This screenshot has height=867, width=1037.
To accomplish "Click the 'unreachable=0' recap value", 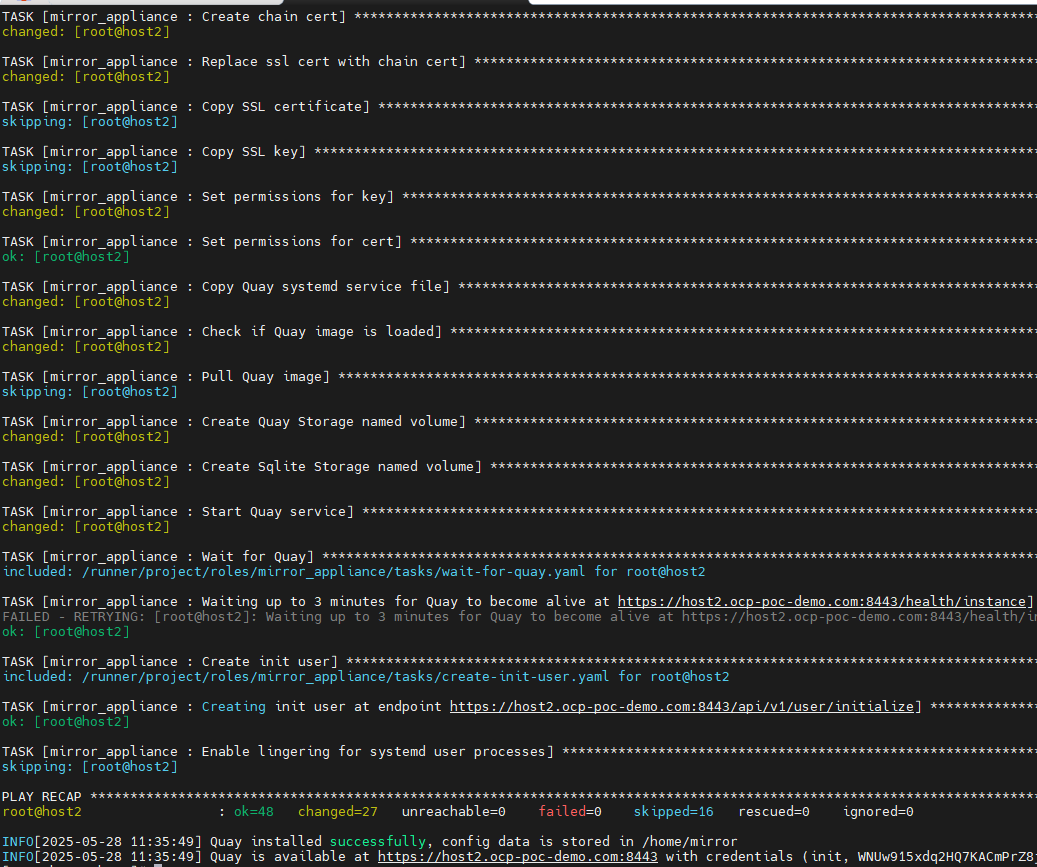I will 454,811.
